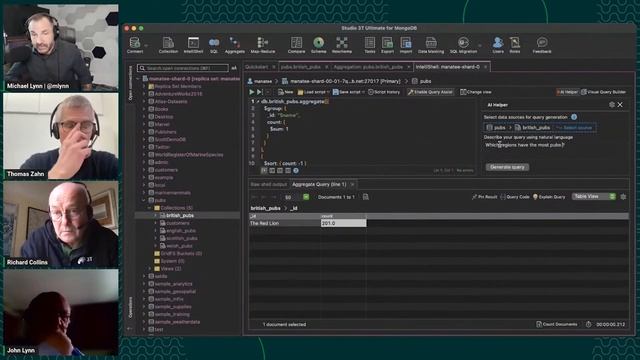Click the Generate query button
Image resolution: width=640 pixels, height=360 pixels.
[507, 167]
